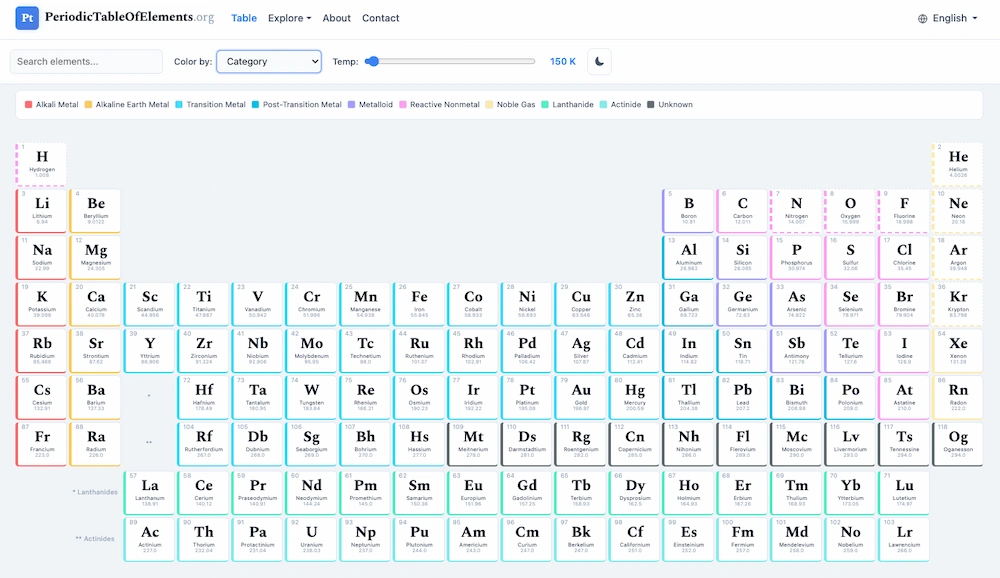1000x578 pixels.
Task: Open the Explore dropdown menu
Action: 291,17
